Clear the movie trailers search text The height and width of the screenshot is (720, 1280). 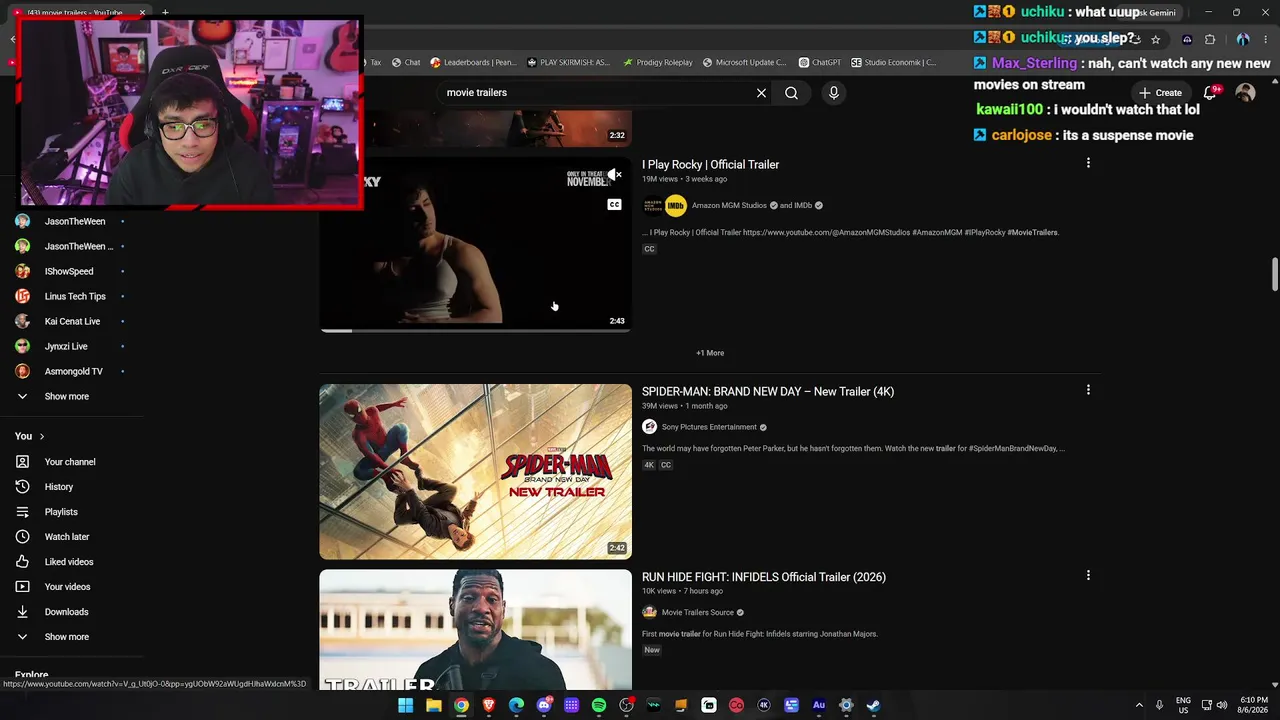(761, 93)
